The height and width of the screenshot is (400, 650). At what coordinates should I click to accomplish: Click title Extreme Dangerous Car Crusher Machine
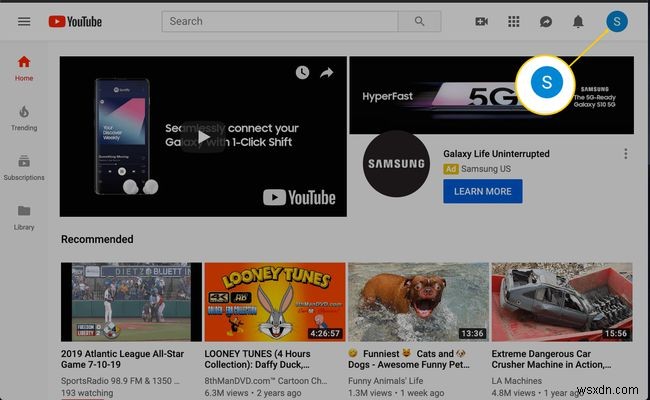[551, 359]
